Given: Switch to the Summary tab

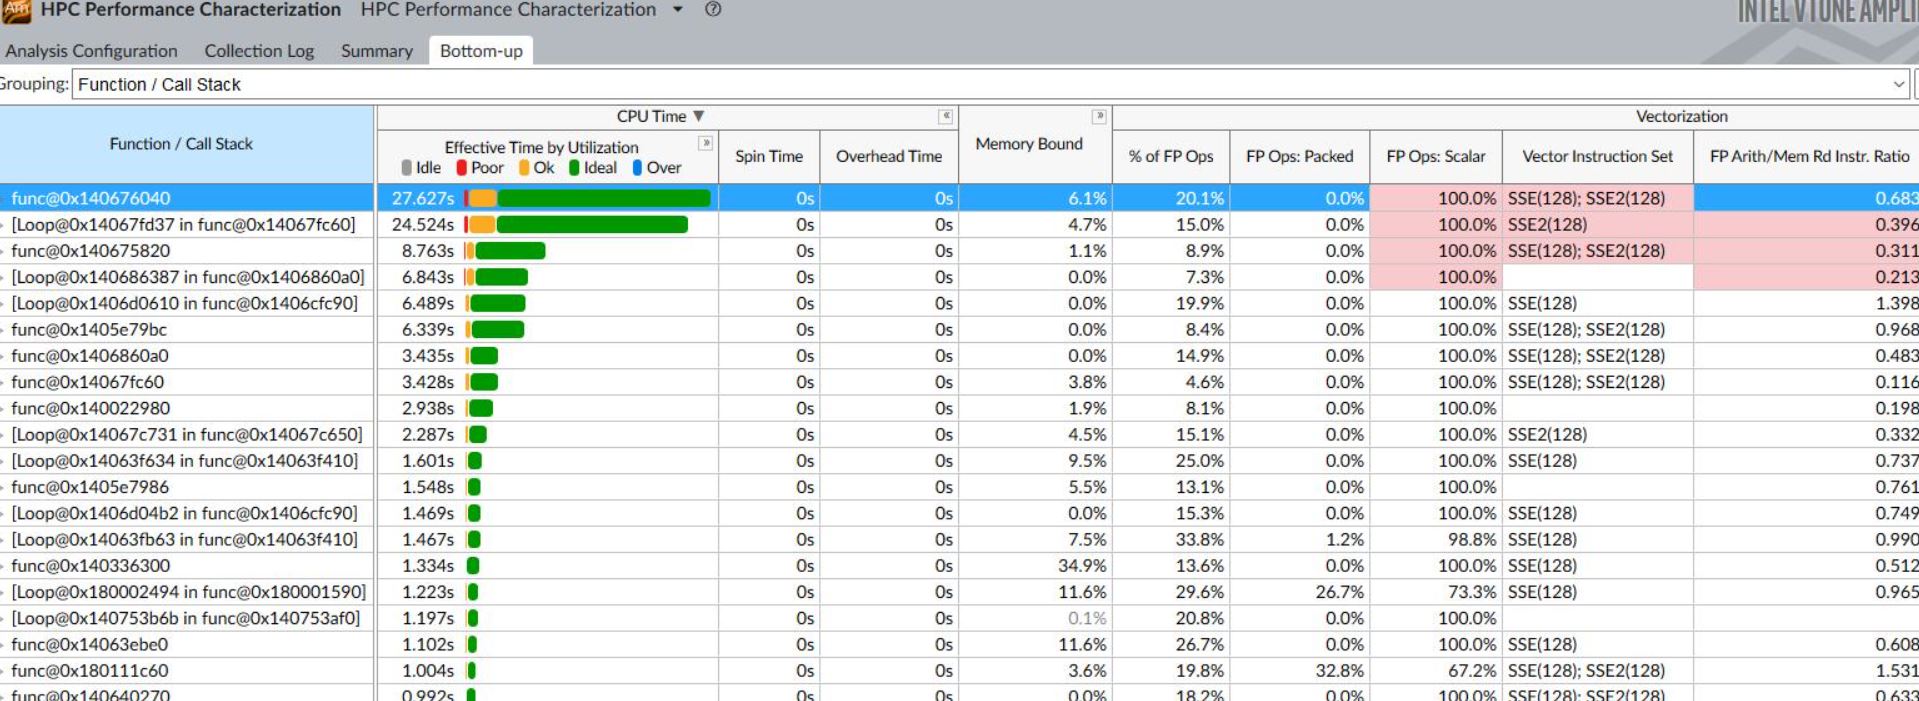Looking at the screenshot, I should tap(376, 51).
